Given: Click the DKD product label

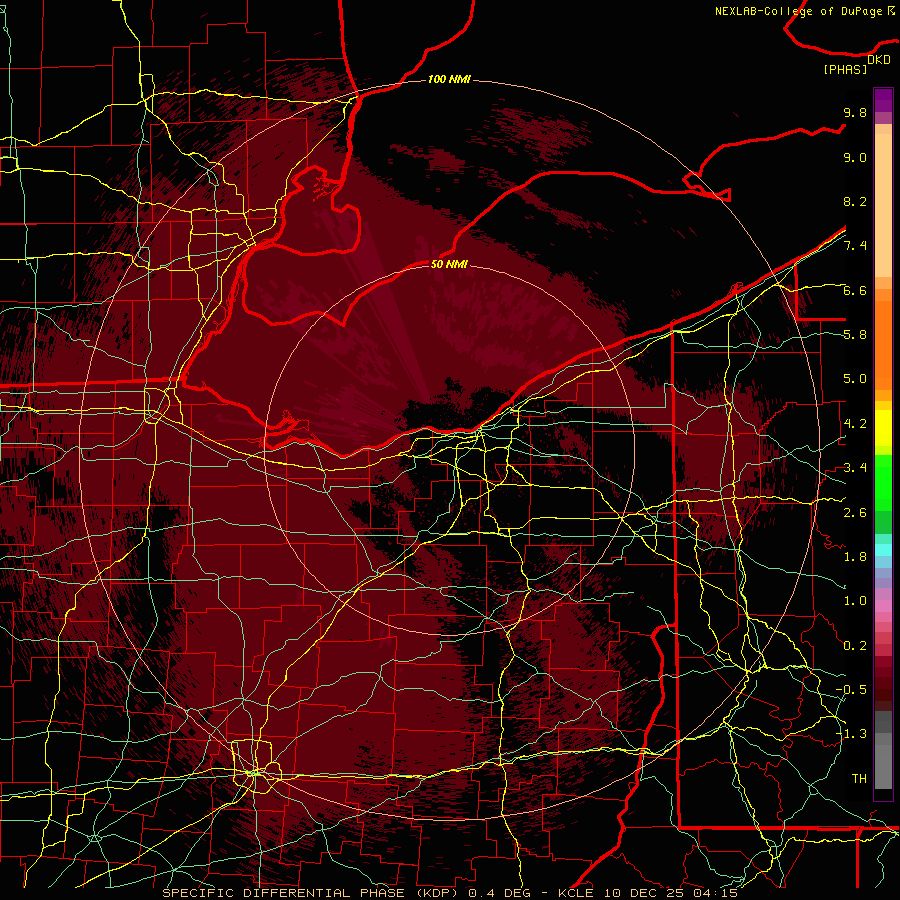Looking at the screenshot, I should (x=878, y=60).
